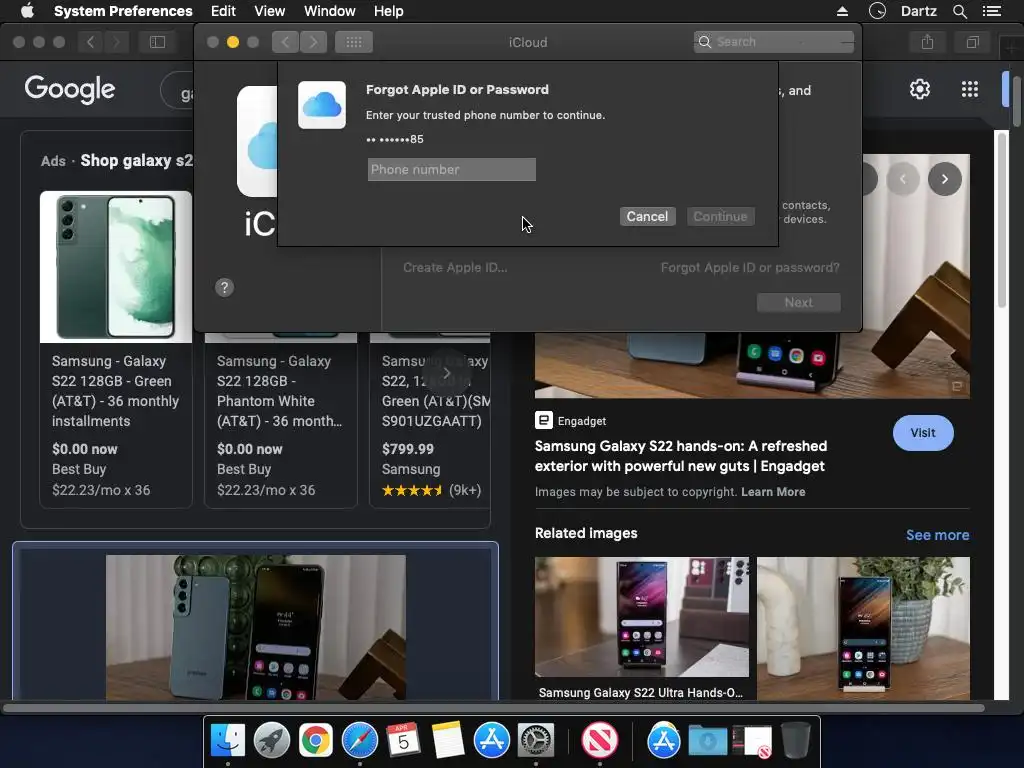Click the page vertical scrollbar
The height and width of the screenshot is (768, 1024).
tap(1002, 219)
